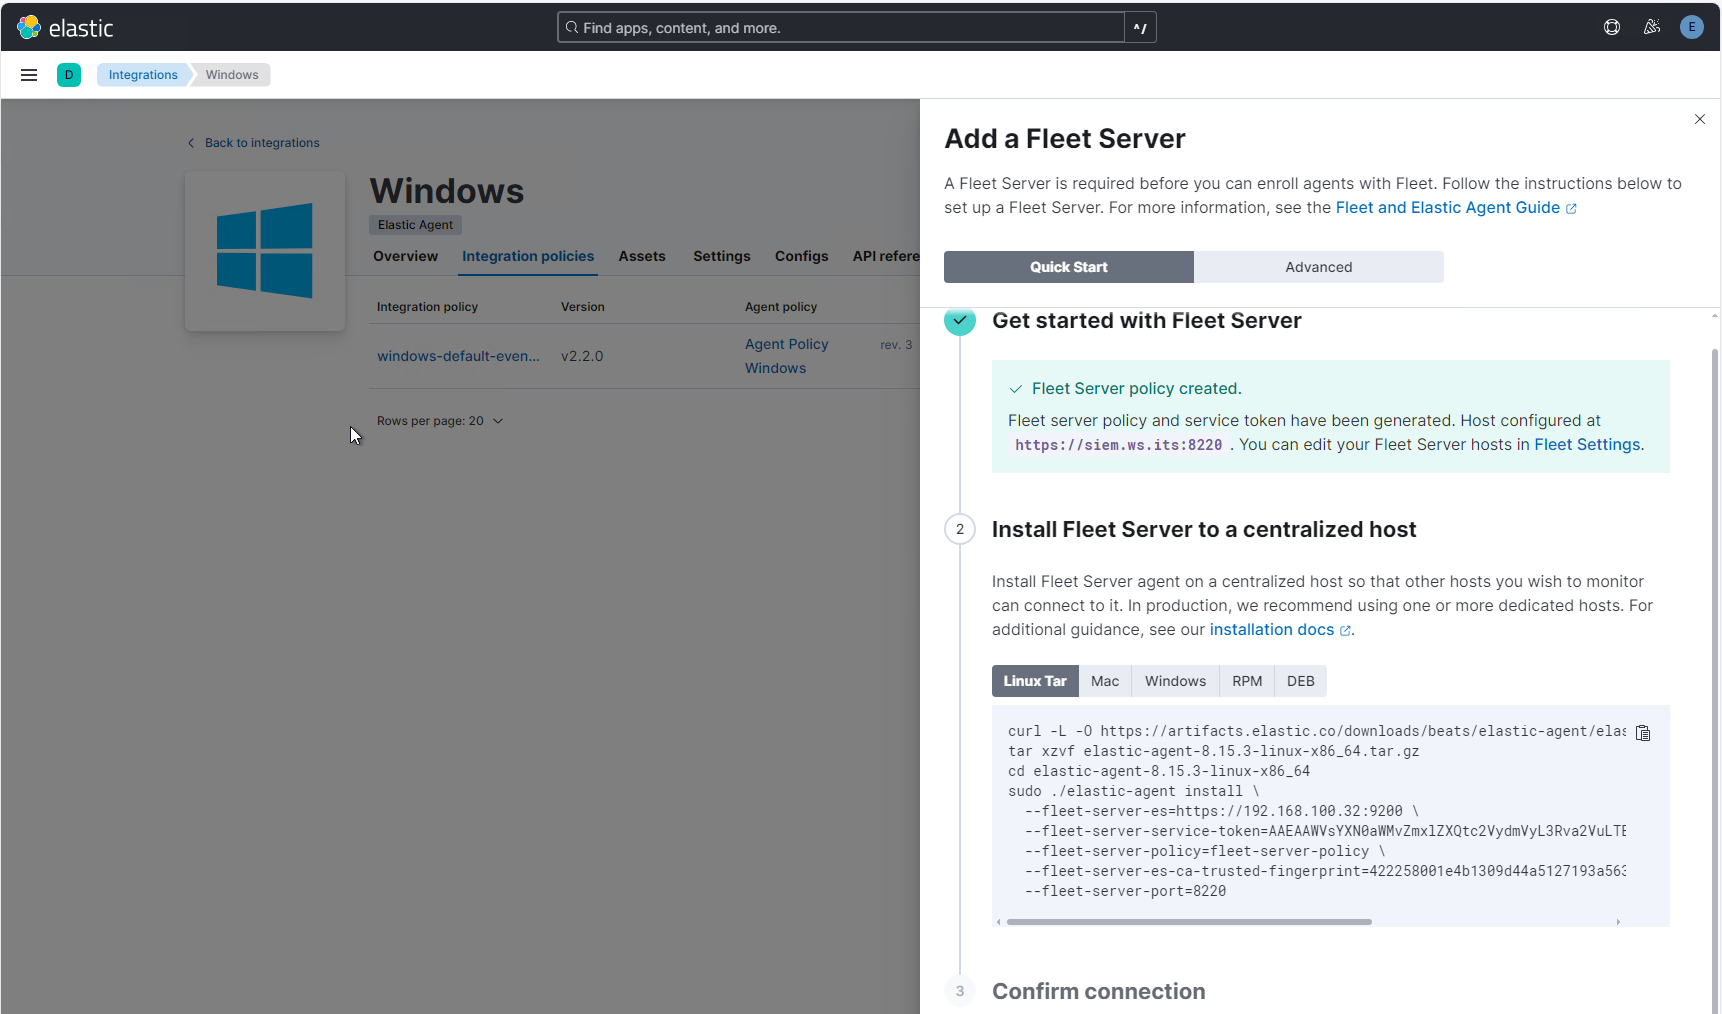
Task: Open the Elastic home logo
Action: 65,27
